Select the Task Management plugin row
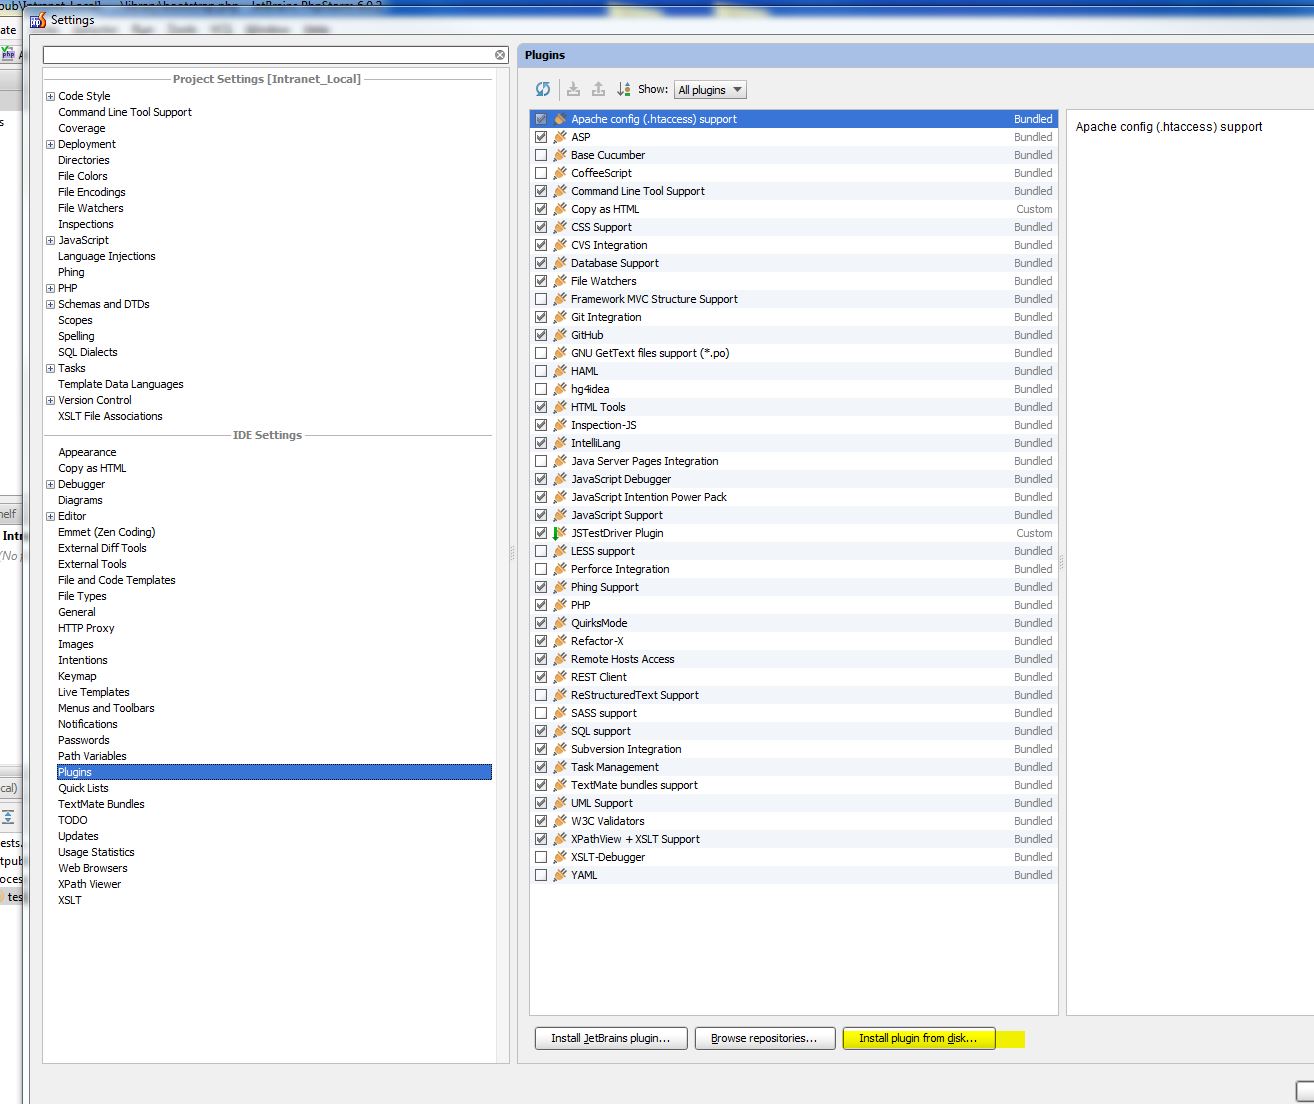The image size is (1314, 1104). tap(793, 767)
